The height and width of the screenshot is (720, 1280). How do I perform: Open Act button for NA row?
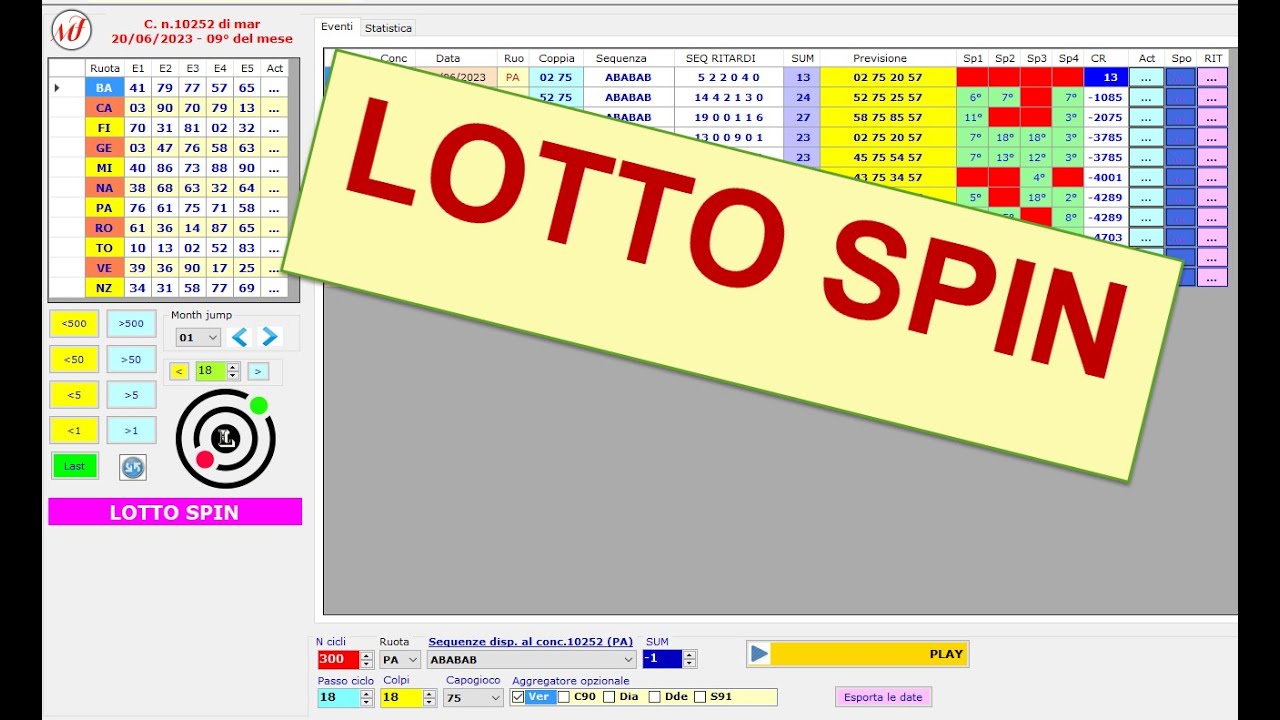tap(274, 188)
